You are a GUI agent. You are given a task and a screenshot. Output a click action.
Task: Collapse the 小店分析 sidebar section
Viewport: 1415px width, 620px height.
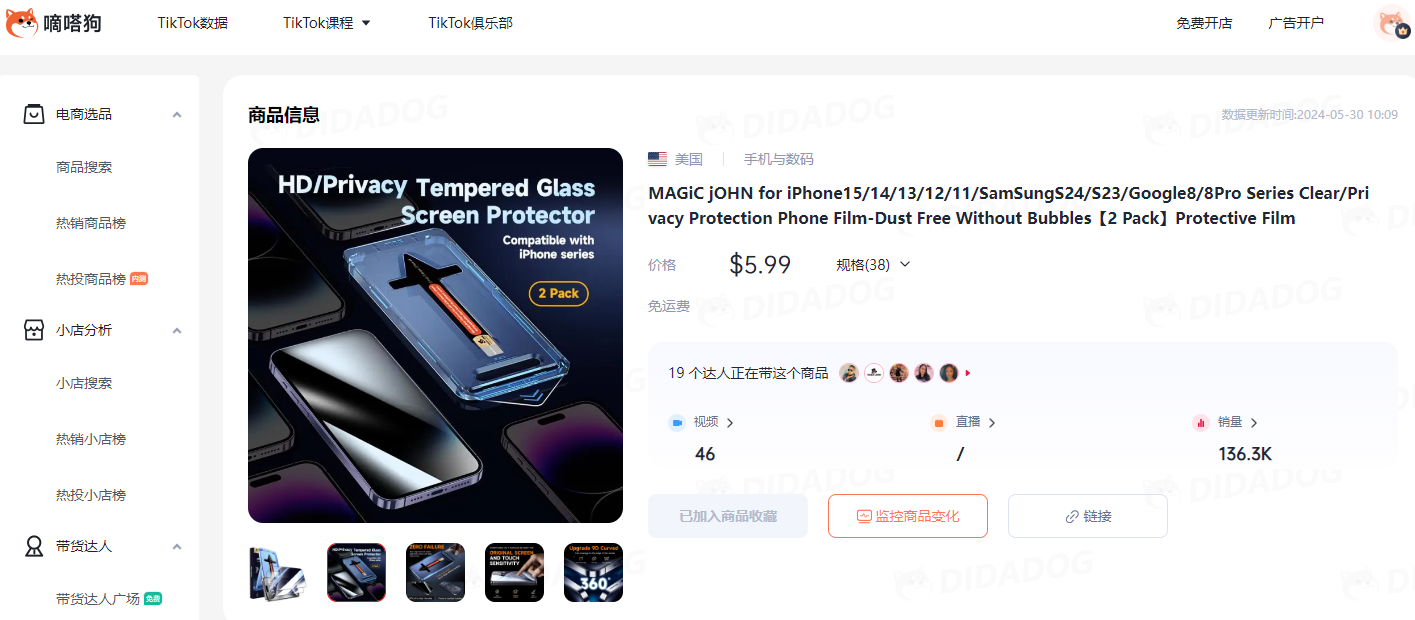click(177, 331)
